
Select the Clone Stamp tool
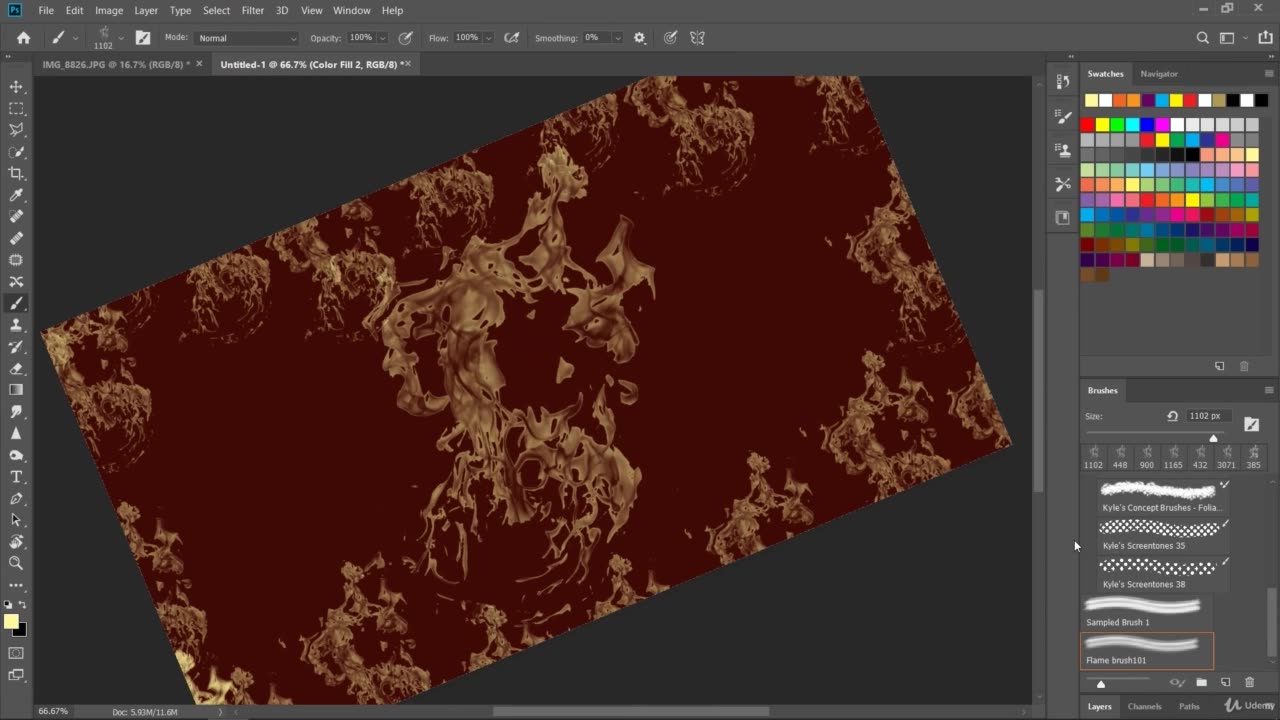coord(16,325)
